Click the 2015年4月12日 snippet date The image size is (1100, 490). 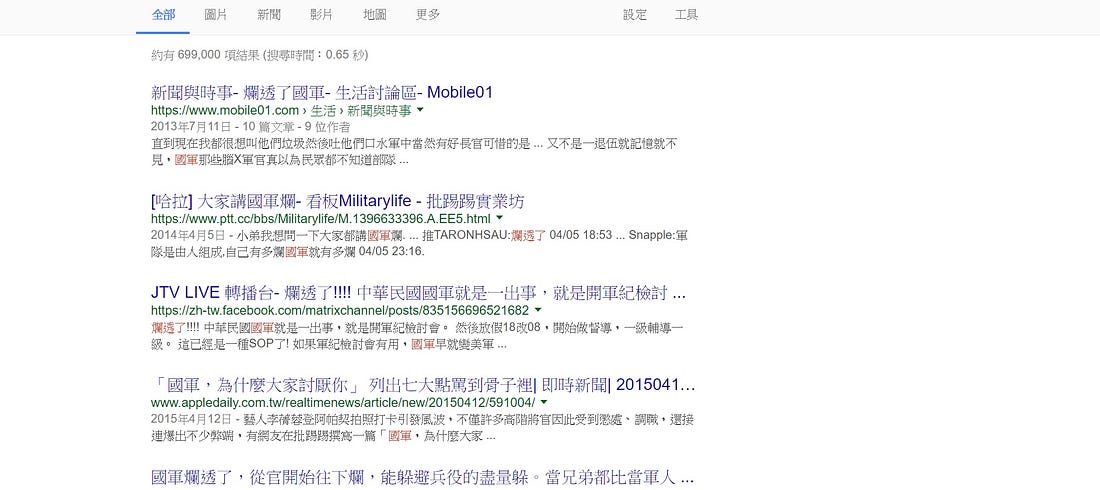point(191,419)
